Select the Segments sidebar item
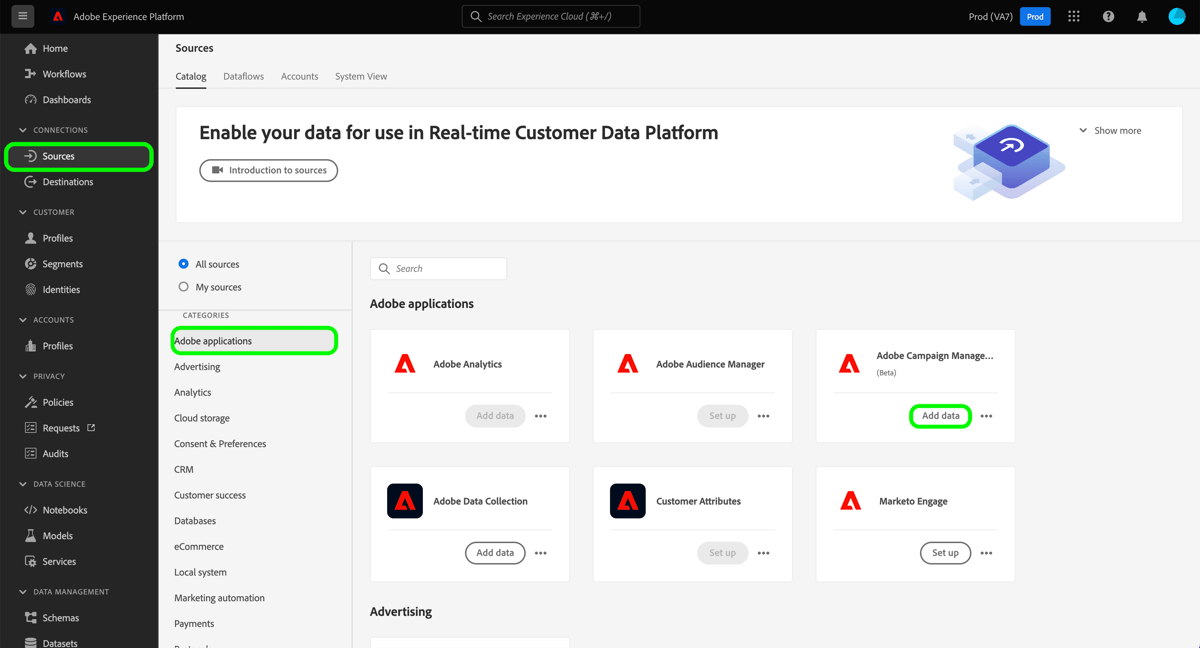Viewport: 1200px width, 648px height. [63, 263]
